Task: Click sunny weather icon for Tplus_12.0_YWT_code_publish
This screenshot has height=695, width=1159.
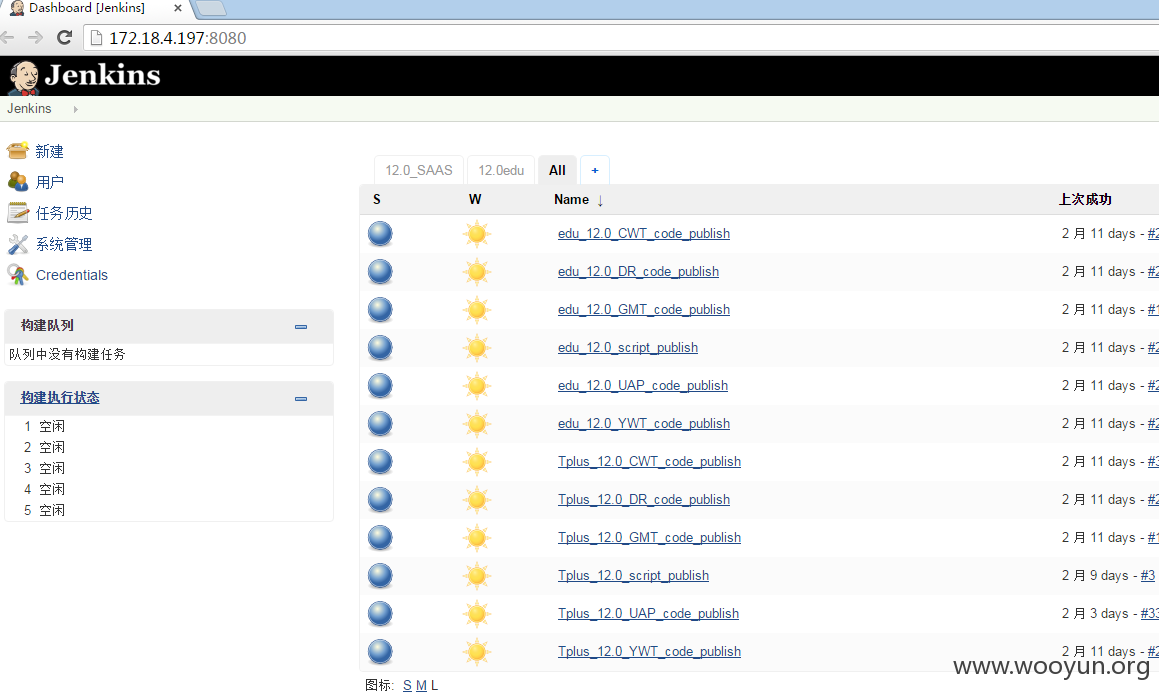Action: tap(477, 651)
